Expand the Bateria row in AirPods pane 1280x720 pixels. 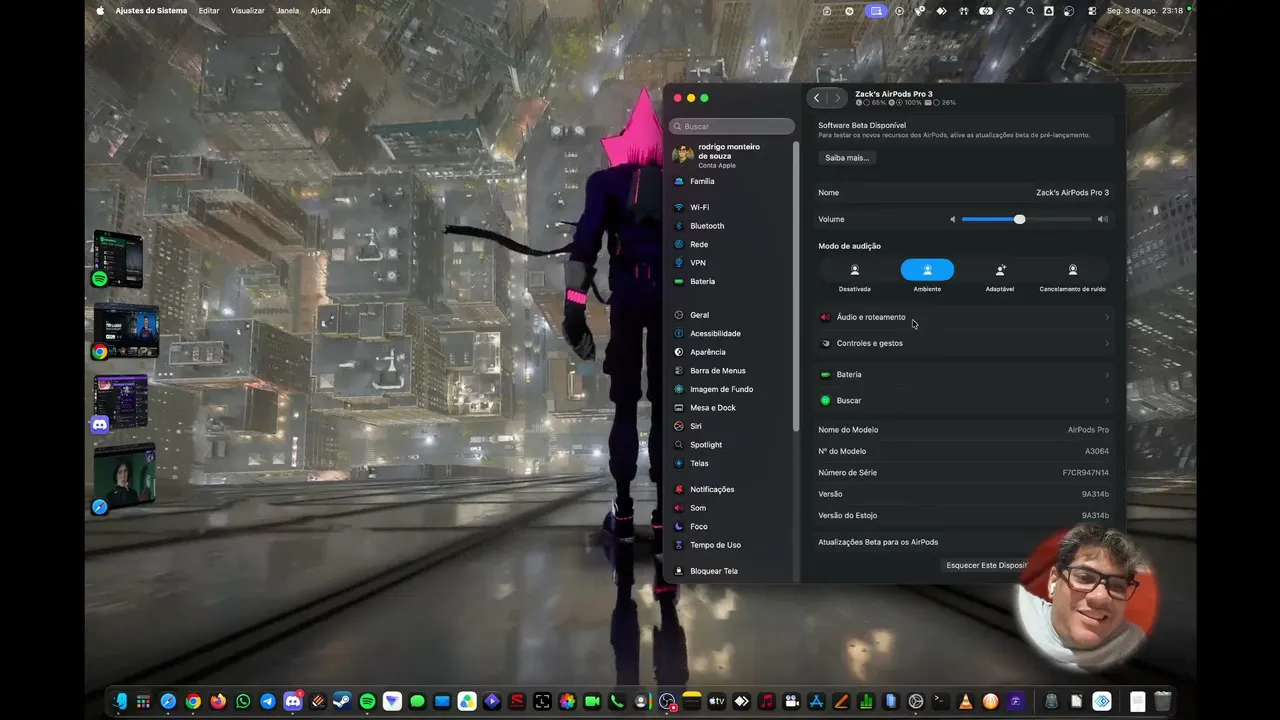coord(964,374)
